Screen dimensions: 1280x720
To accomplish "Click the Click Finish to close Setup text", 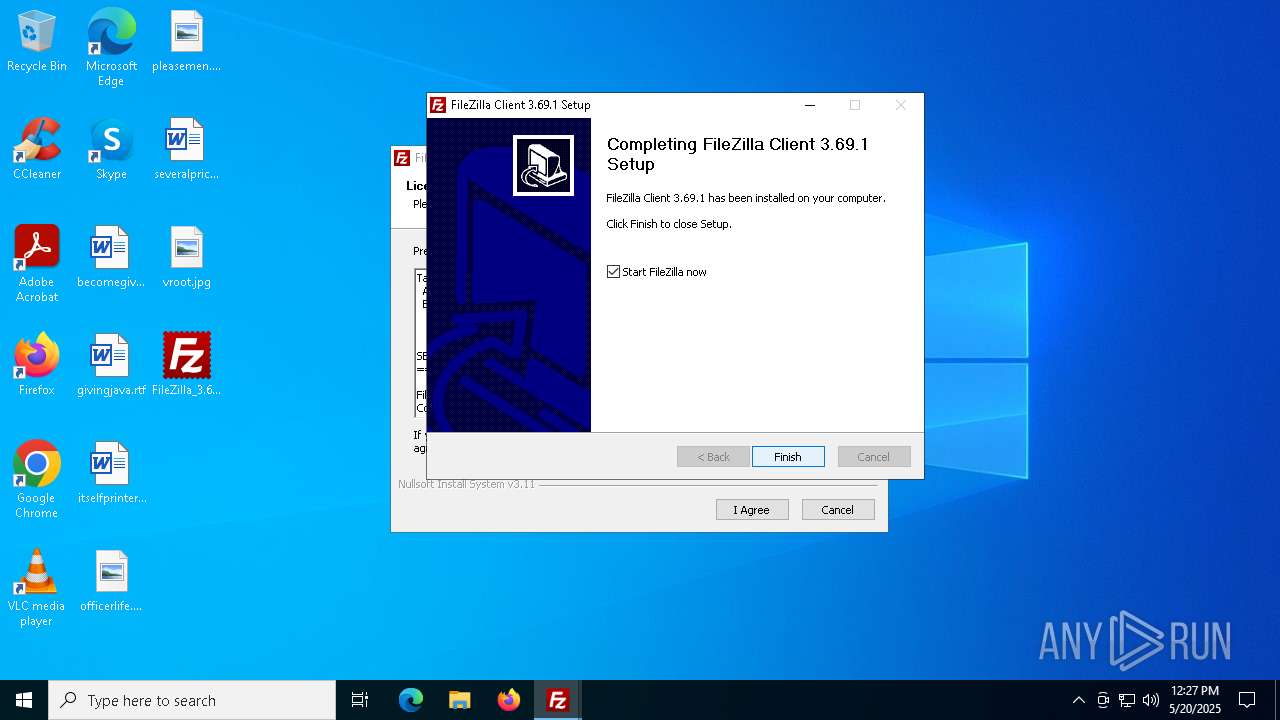I will coord(669,224).
